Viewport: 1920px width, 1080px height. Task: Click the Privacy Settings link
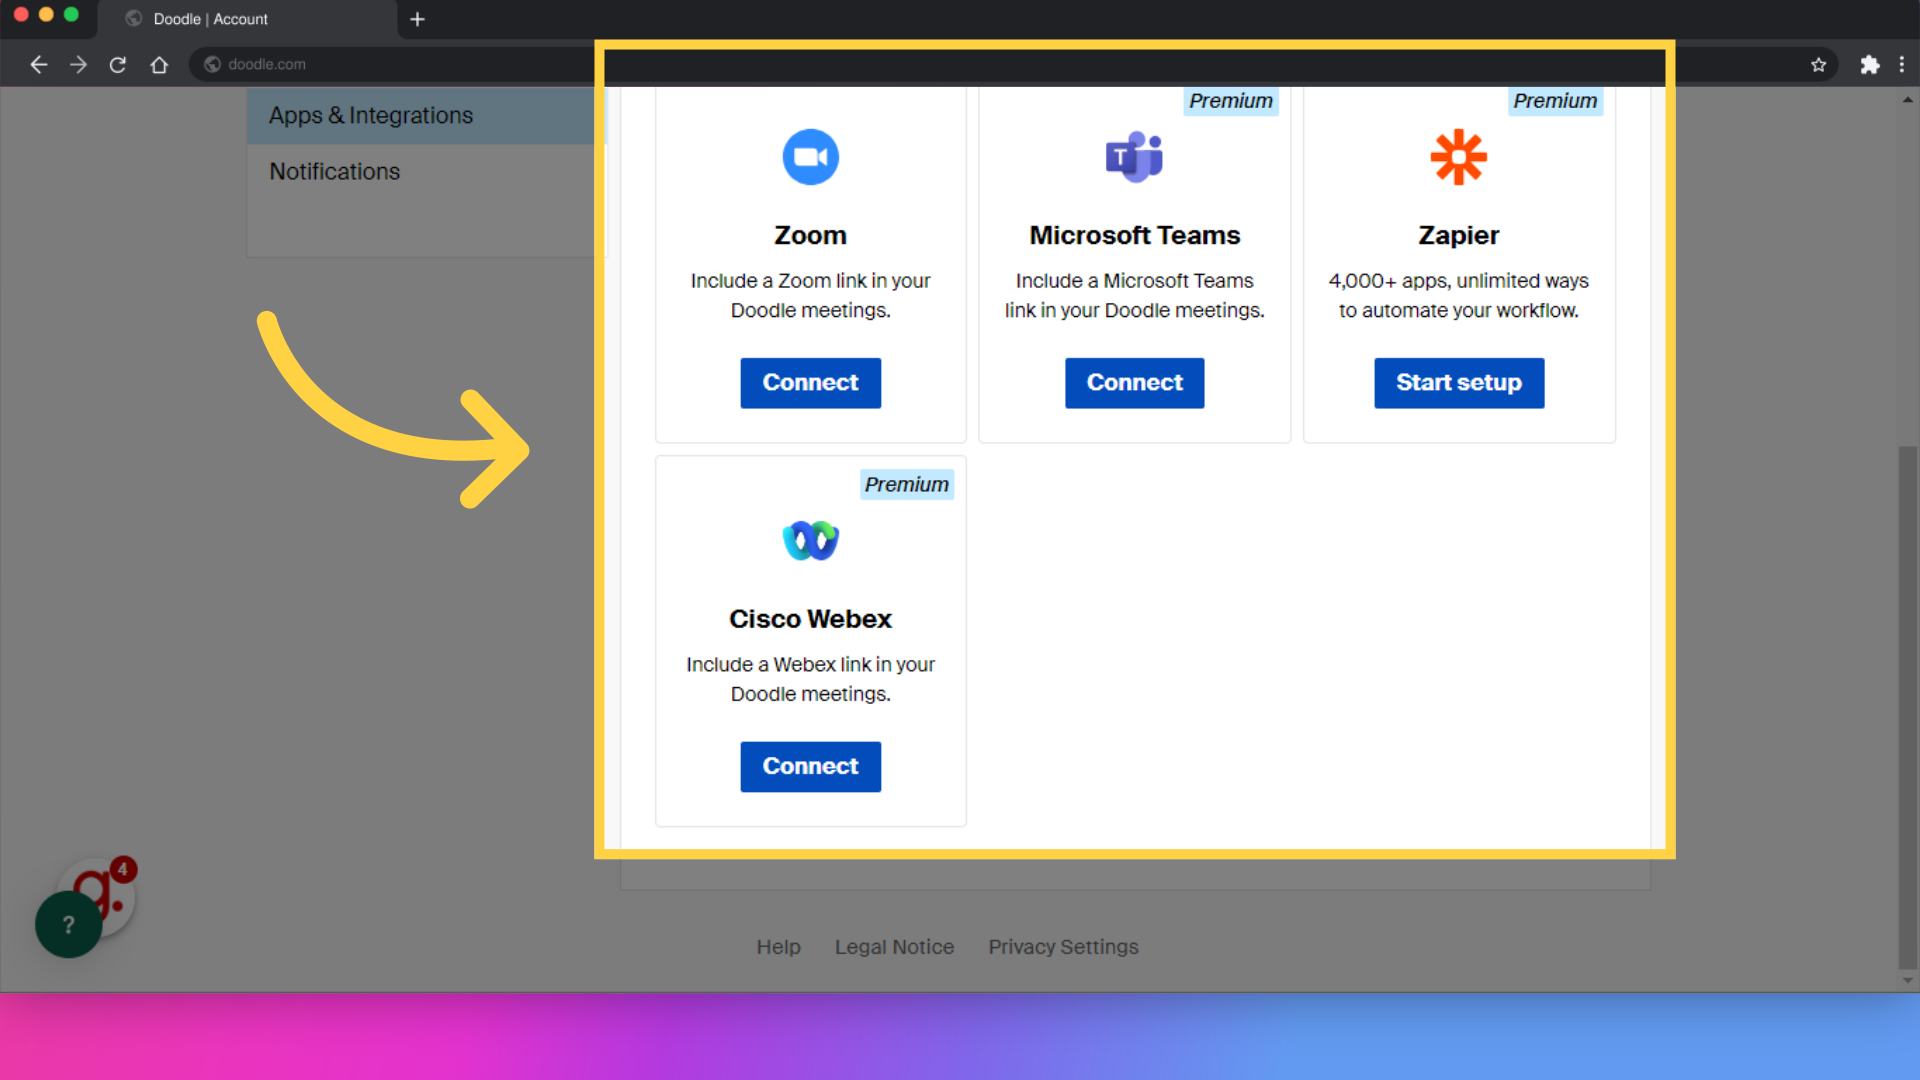coord(1063,947)
